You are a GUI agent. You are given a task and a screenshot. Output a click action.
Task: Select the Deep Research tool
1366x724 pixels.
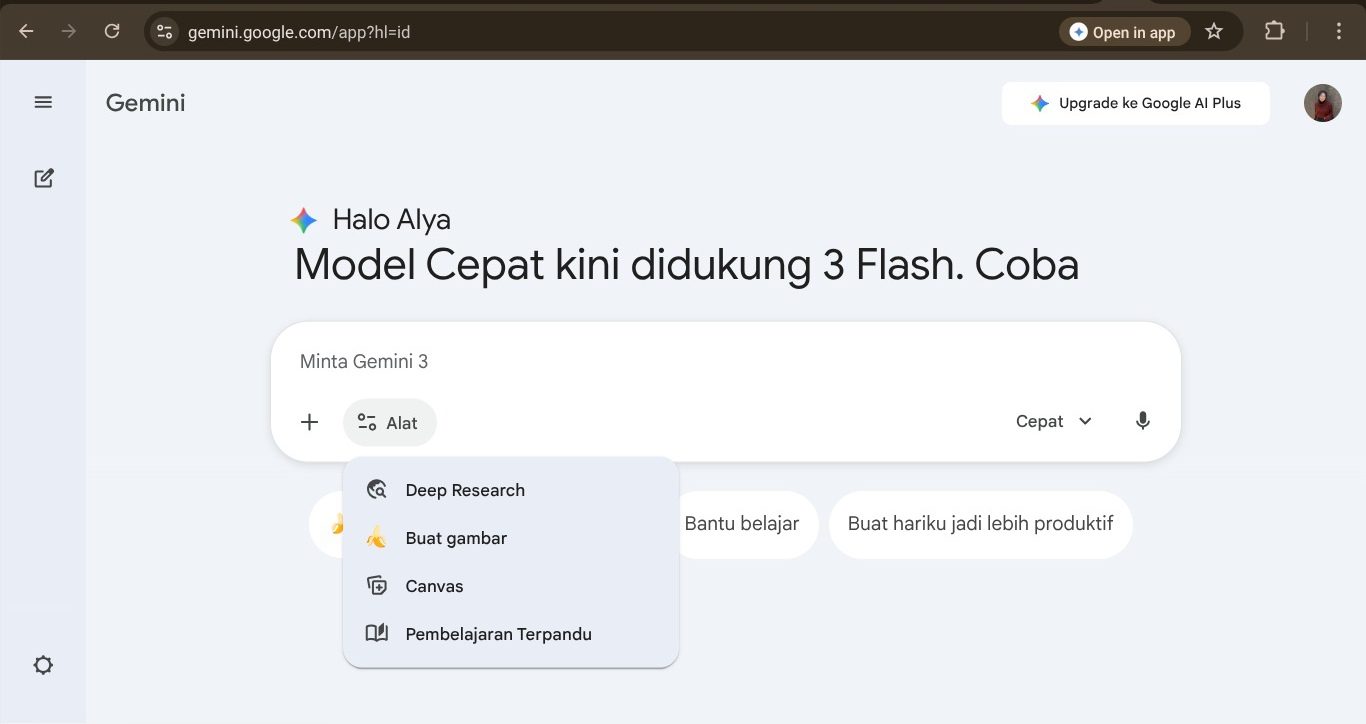tap(465, 490)
